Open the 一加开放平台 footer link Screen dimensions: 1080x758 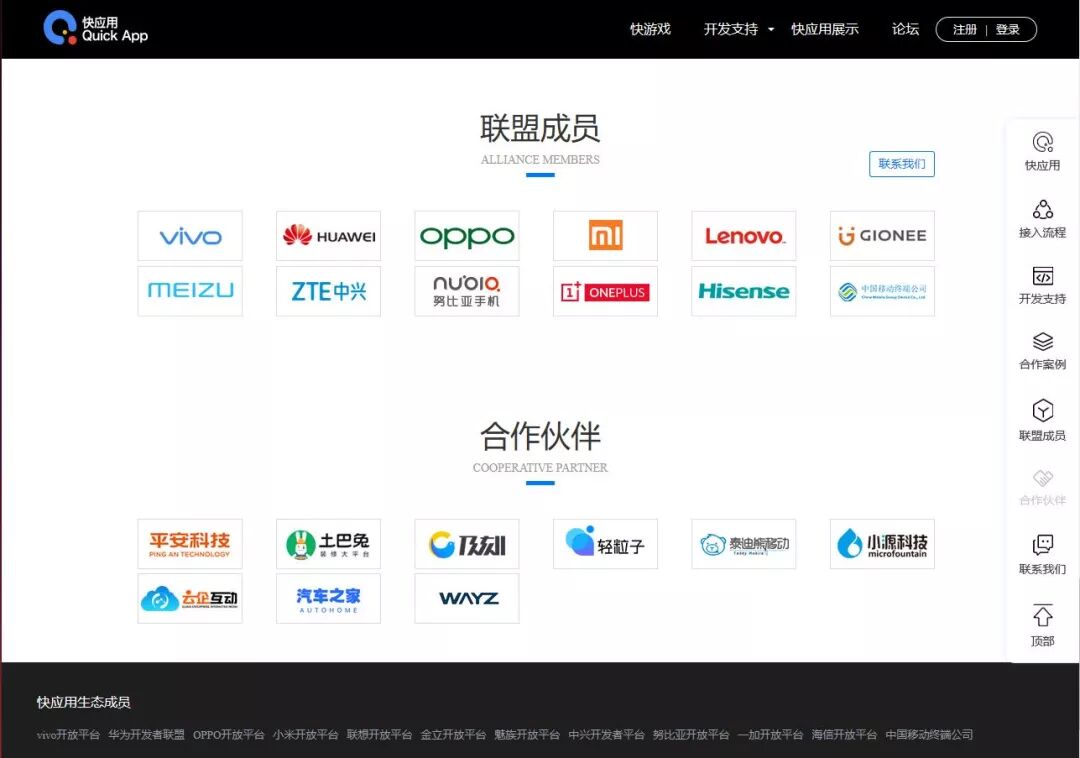coord(770,735)
